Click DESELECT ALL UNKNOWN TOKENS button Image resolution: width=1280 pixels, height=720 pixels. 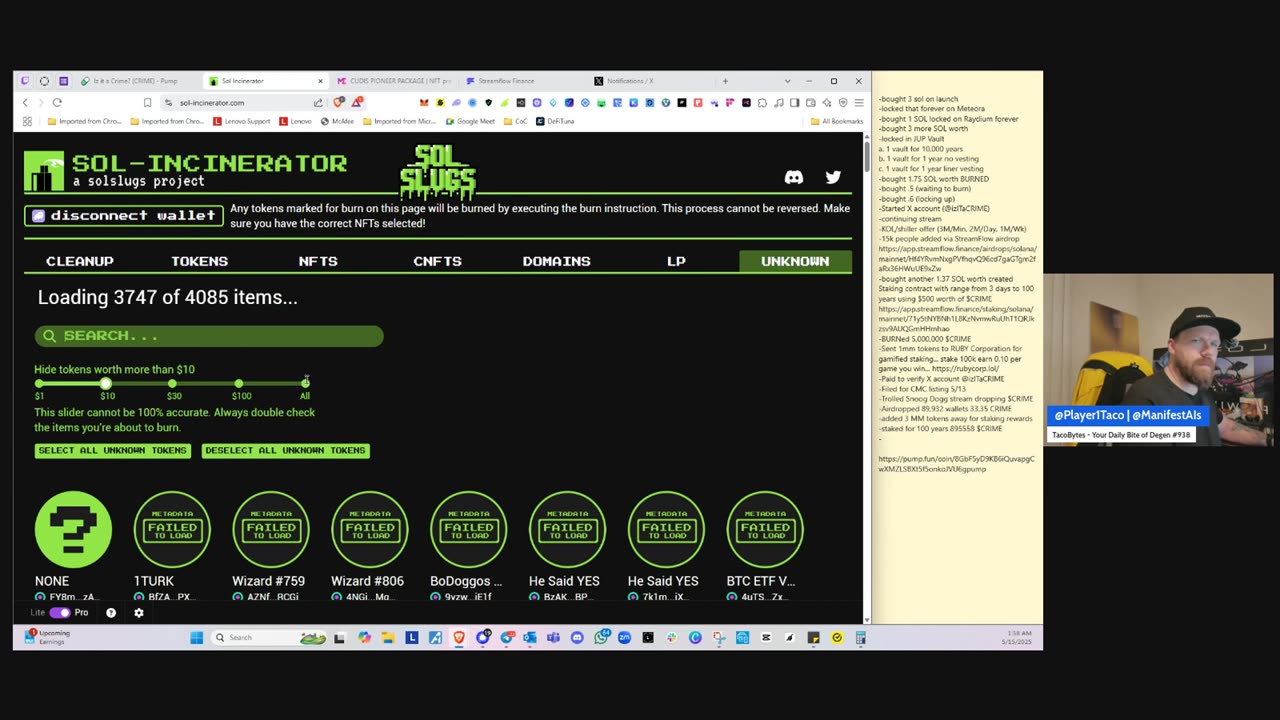coord(285,450)
